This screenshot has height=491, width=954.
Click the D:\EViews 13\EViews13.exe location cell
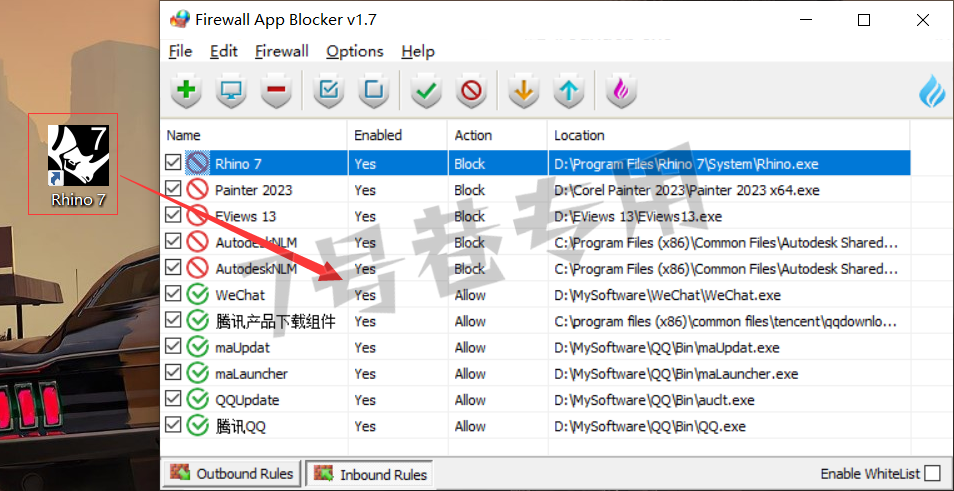[729, 217]
